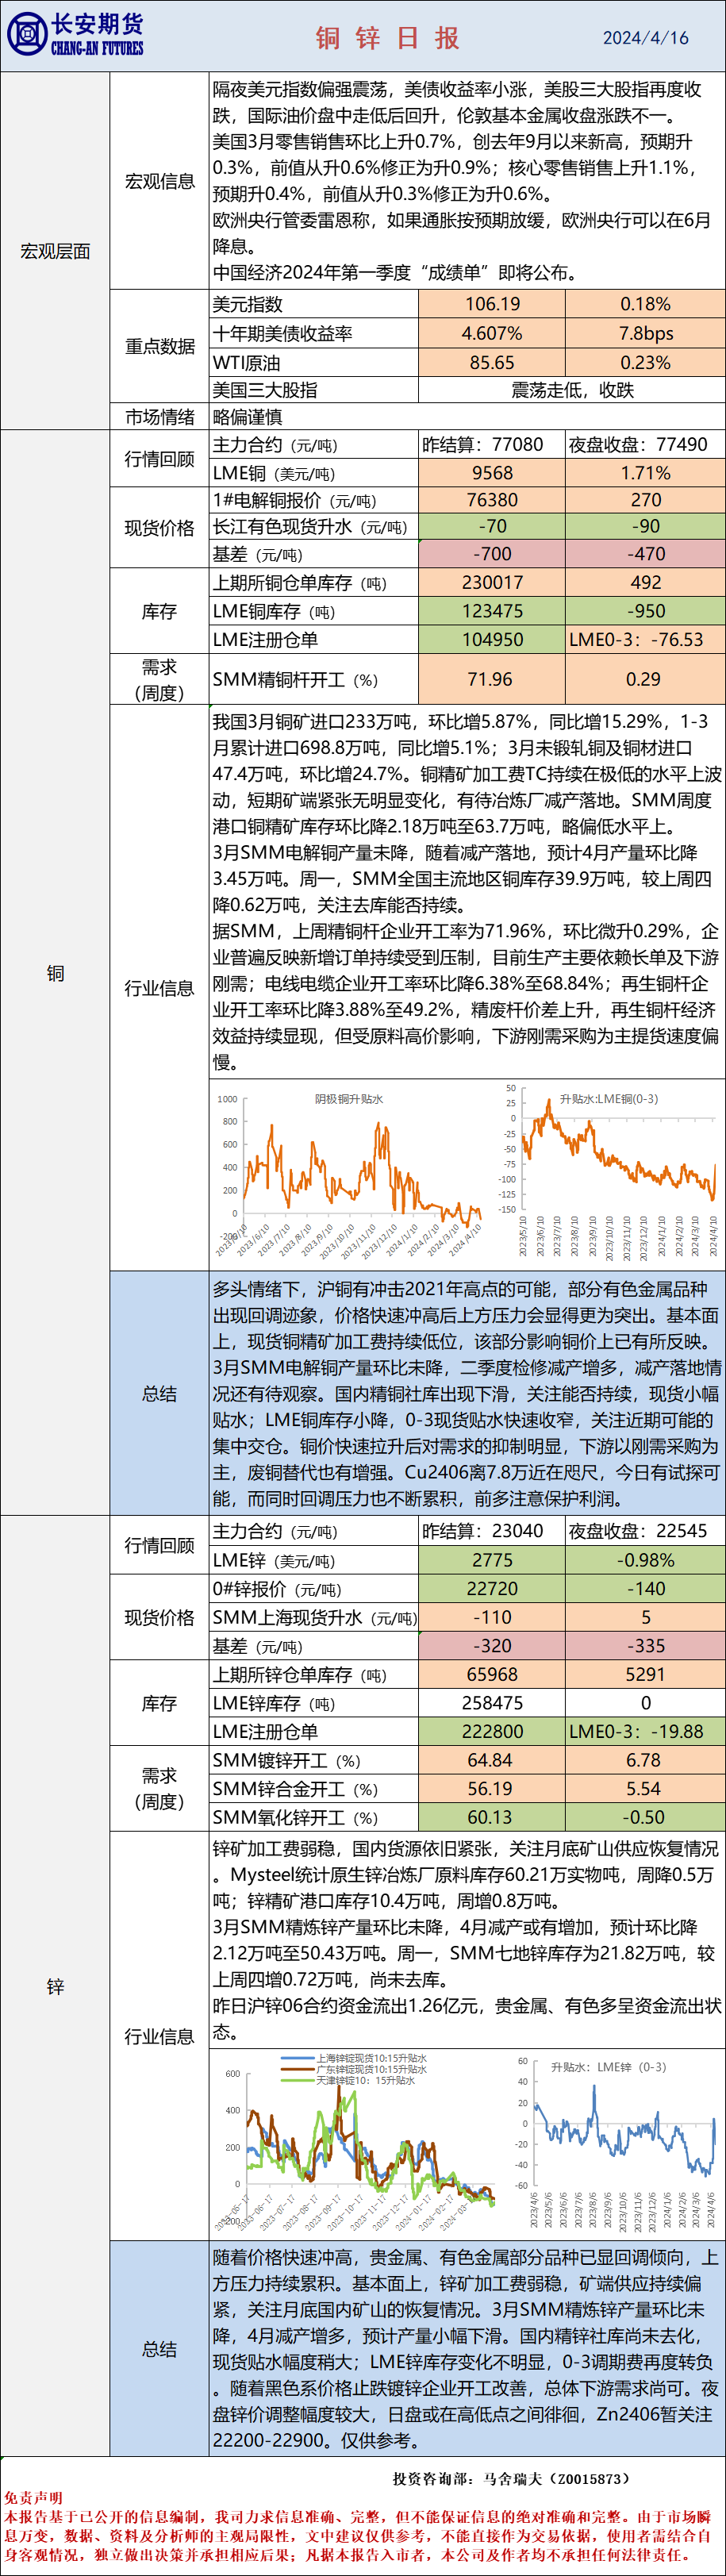Viewport: 726px width, 2576px height.
Task: Click the Chang-An Futures logo
Action: pyautogui.click(x=75, y=35)
